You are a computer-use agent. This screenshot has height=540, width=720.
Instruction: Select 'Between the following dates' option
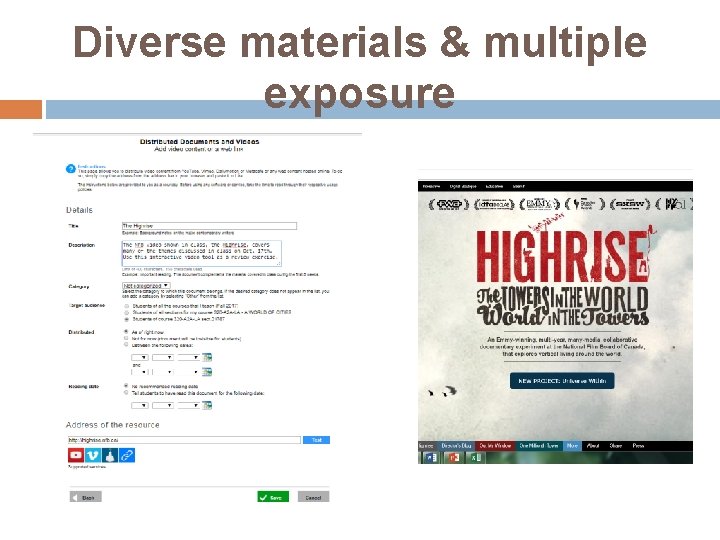[x=126, y=344]
